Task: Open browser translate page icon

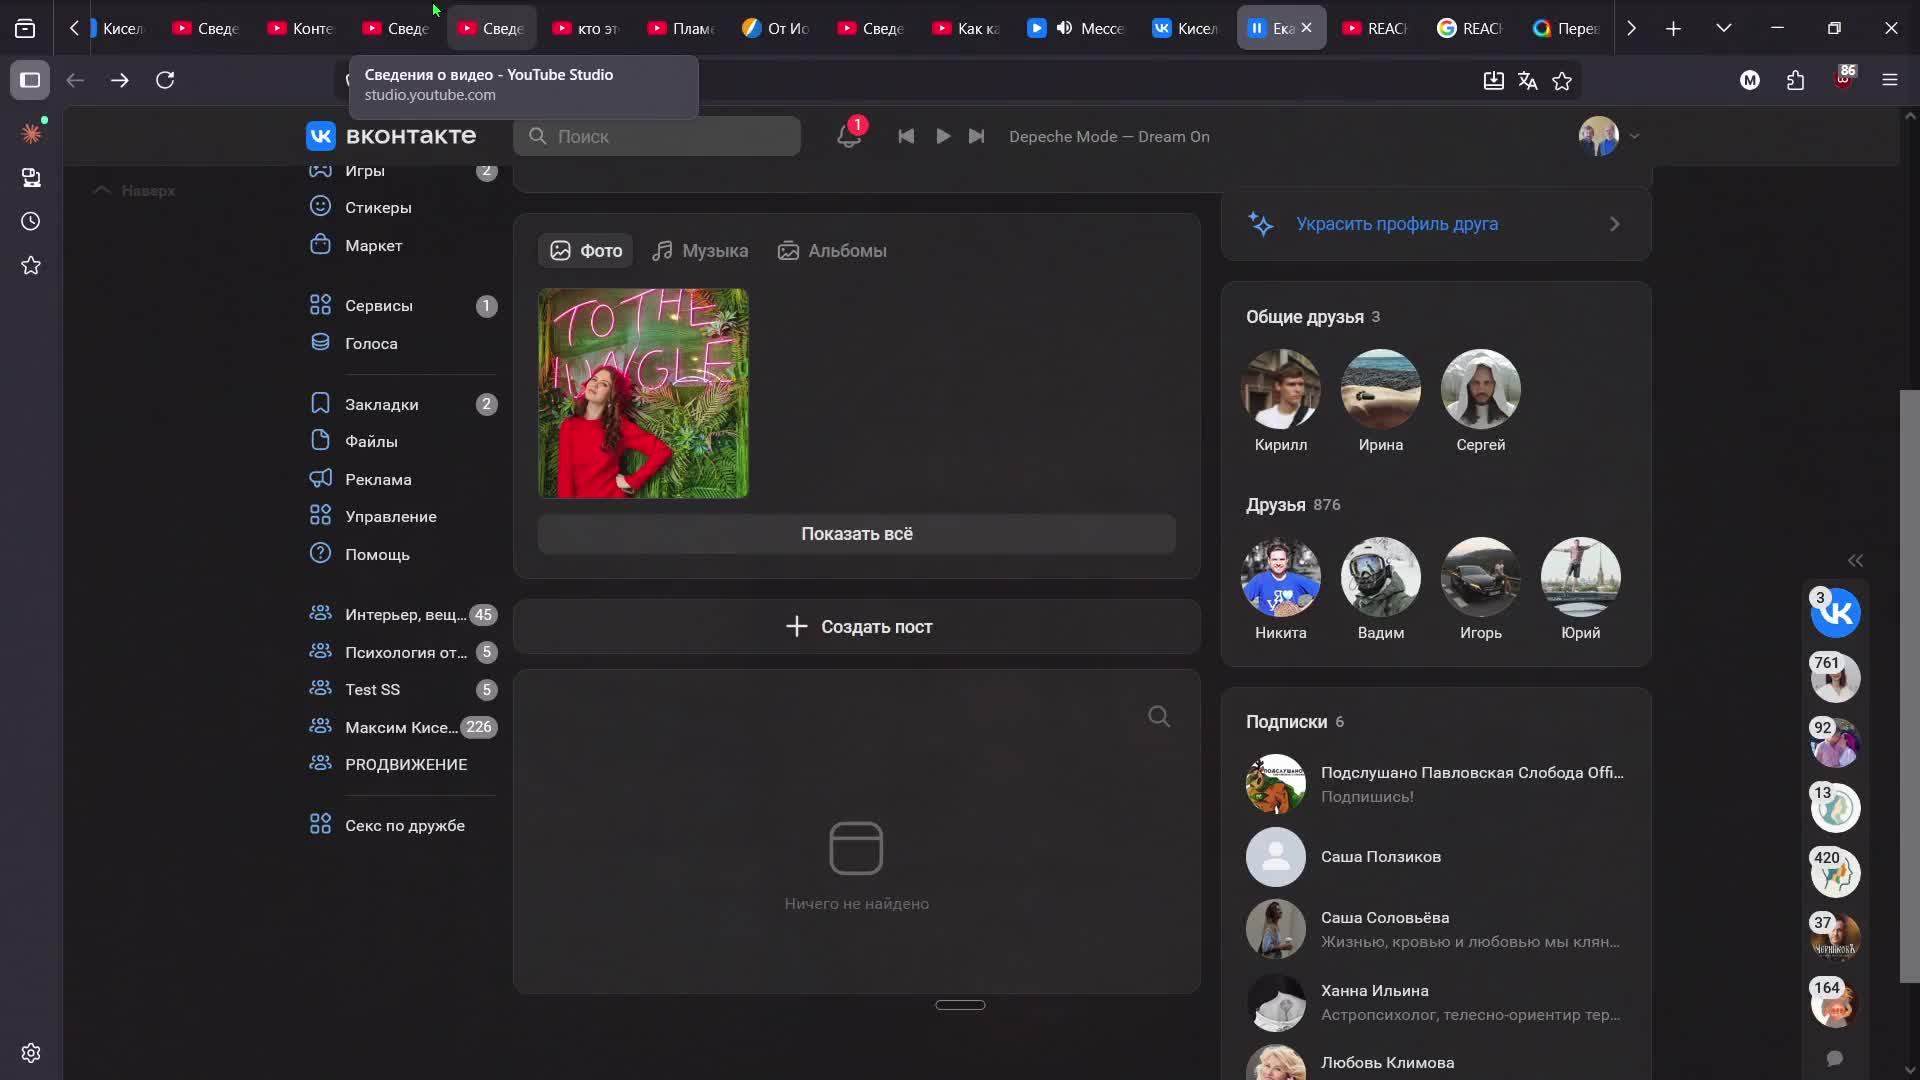Action: (1527, 81)
